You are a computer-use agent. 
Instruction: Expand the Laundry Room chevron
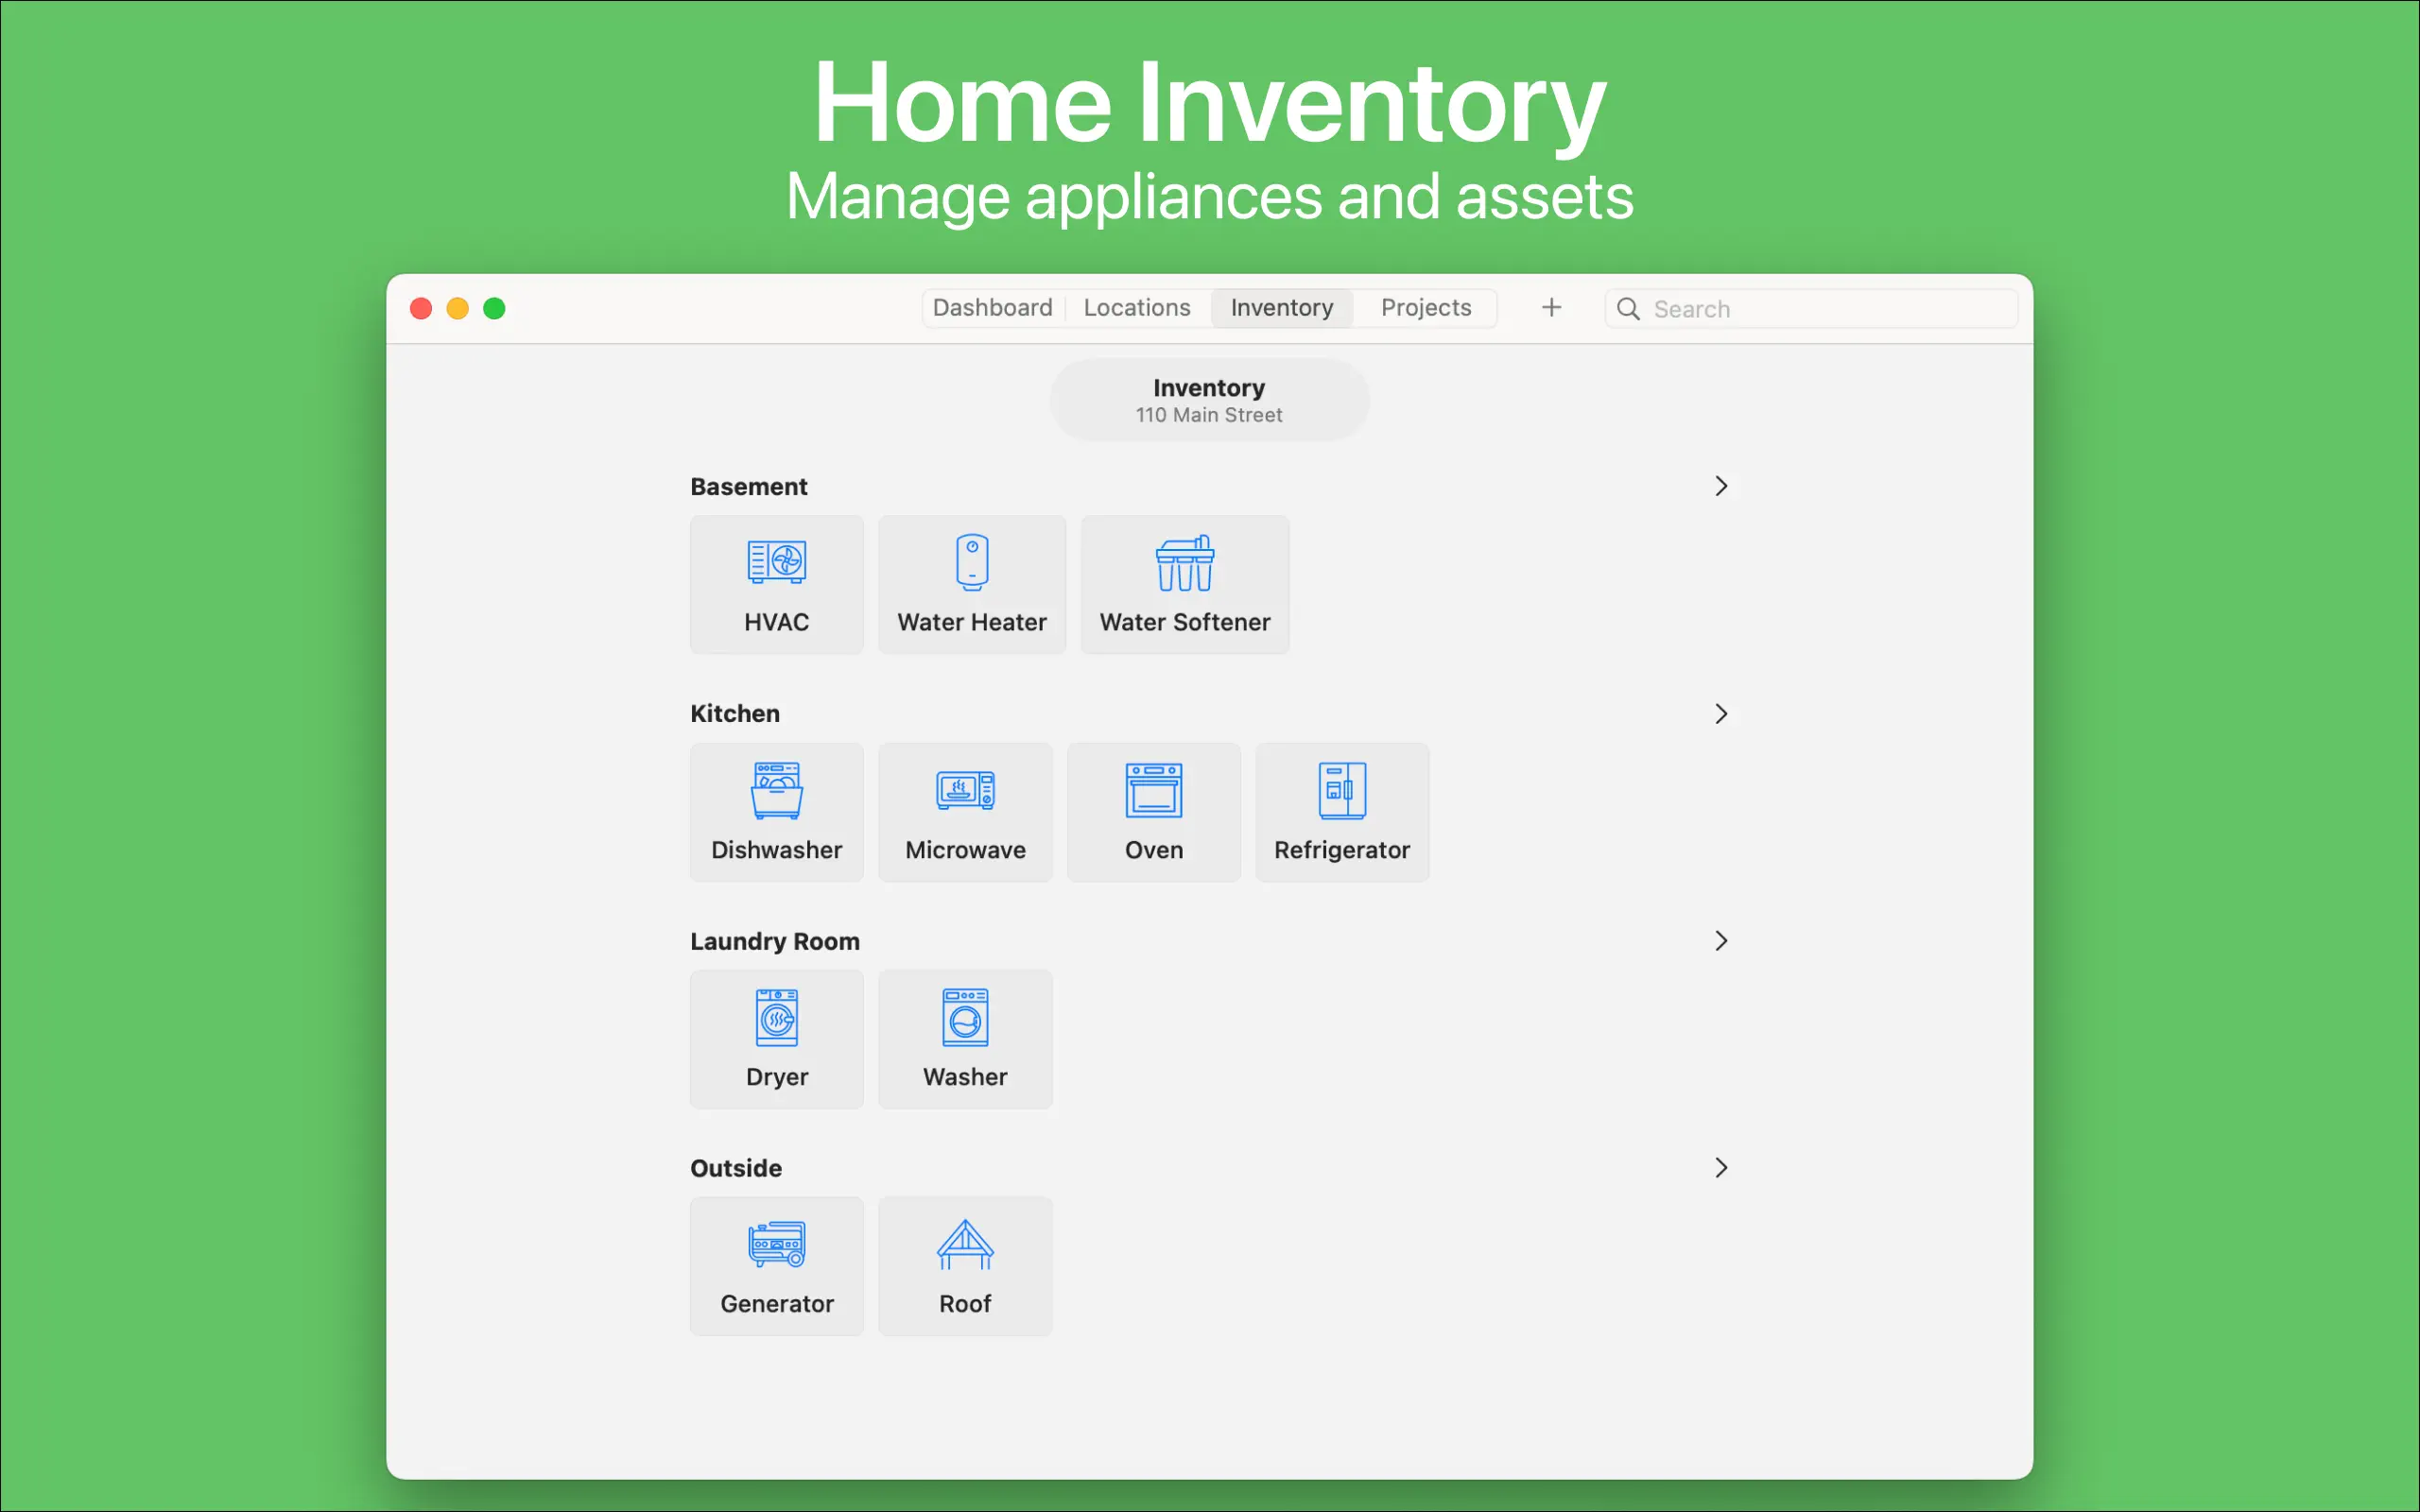(1720, 941)
